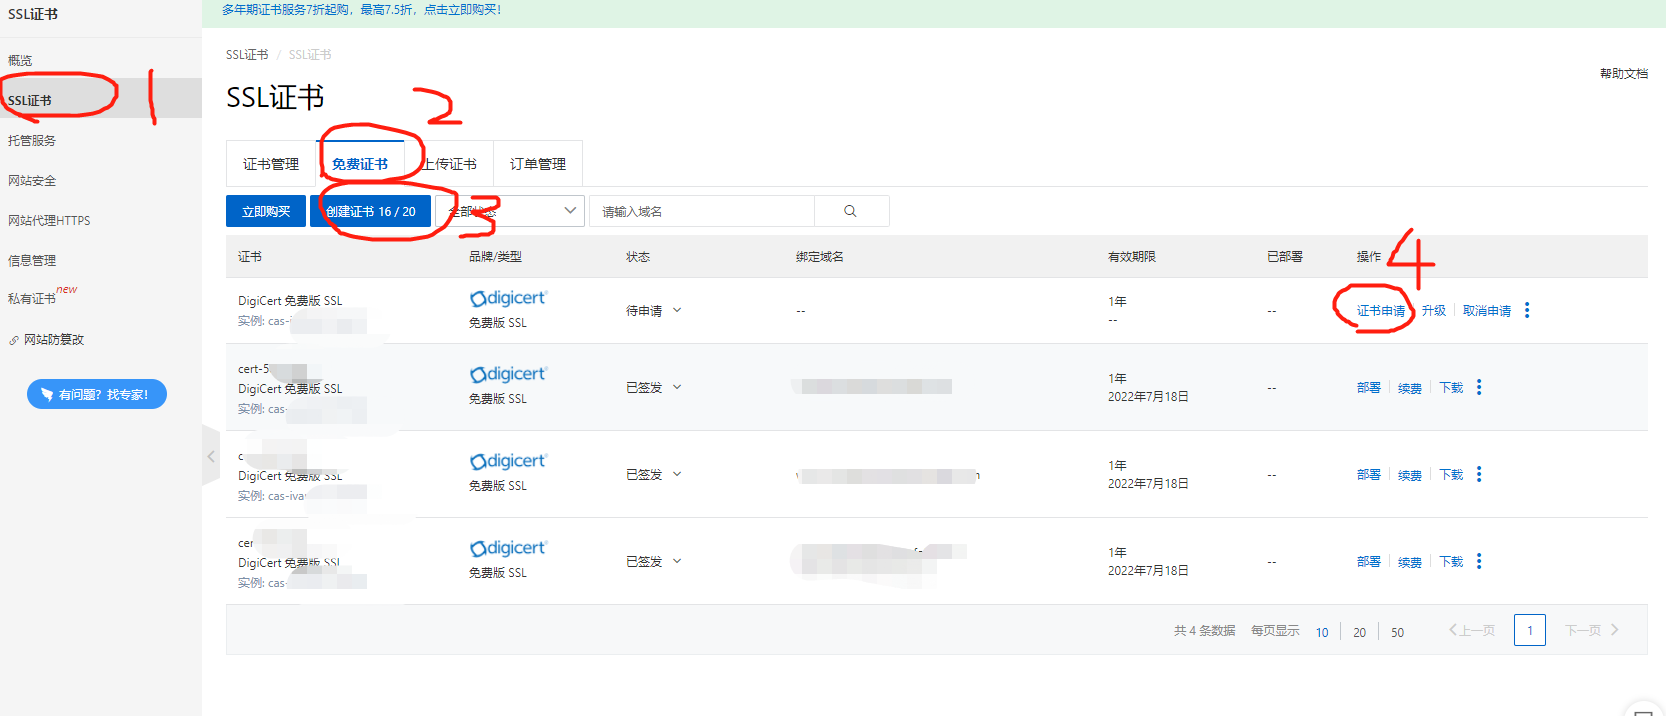Click the 绑定域名 column header
1666x716 pixels.
[820, 257]
